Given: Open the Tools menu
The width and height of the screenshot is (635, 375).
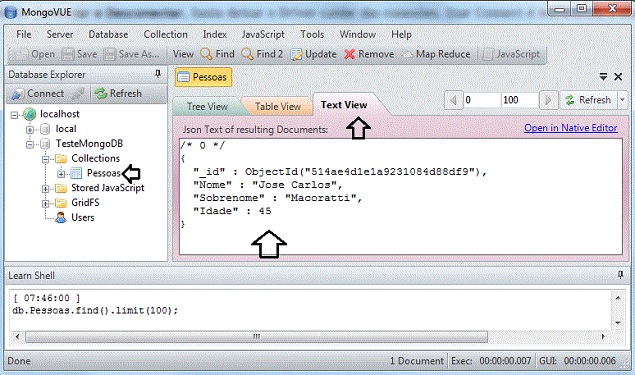Looking at the screenshot, I should [312, 34].
